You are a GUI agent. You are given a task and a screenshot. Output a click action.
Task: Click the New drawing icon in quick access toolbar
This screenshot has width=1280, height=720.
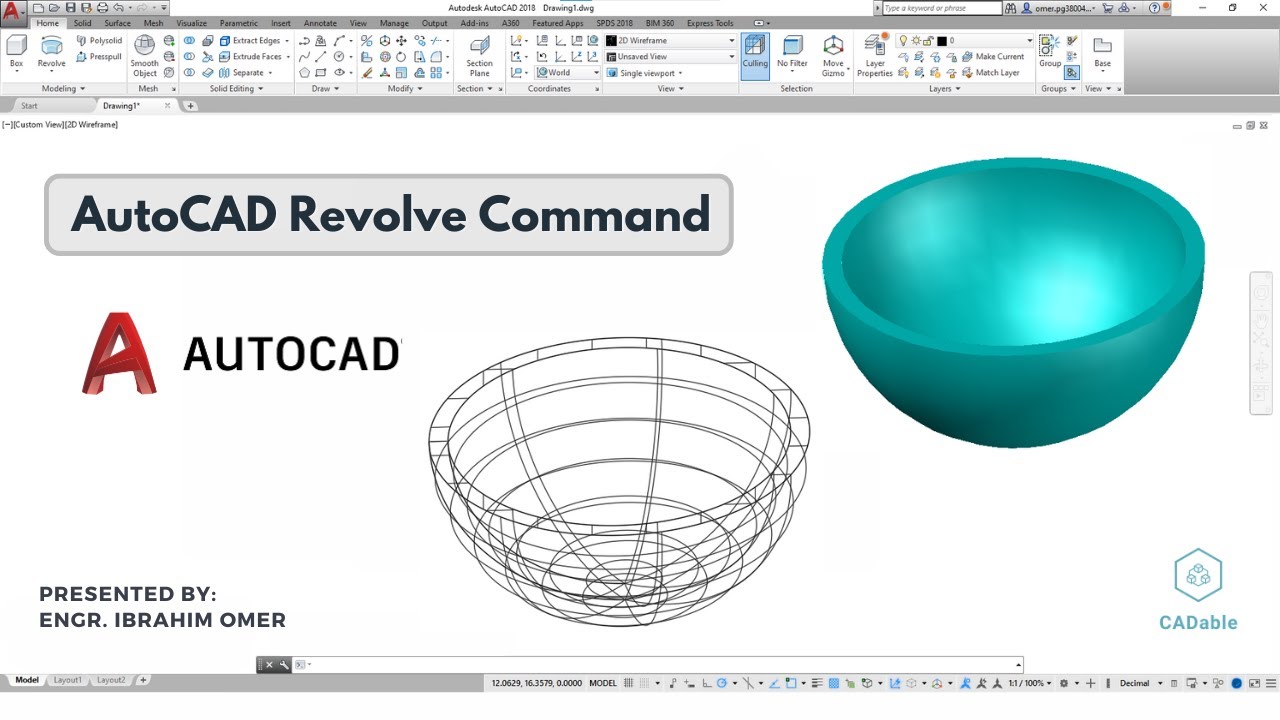pyautogui.click(x=38, y=8)
